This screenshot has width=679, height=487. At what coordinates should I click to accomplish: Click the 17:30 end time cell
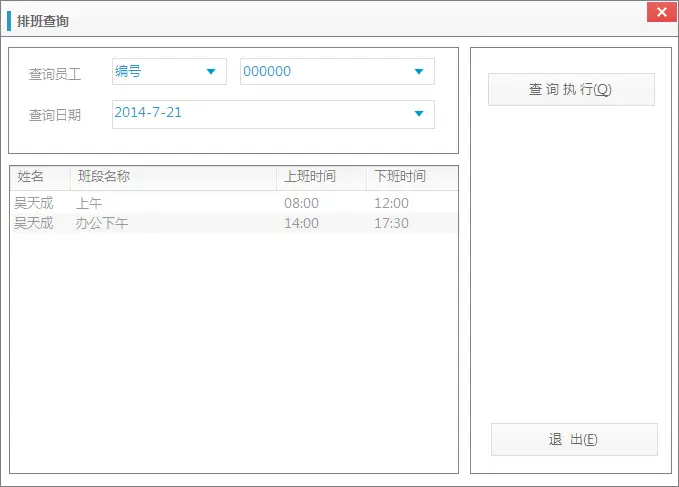391,223
